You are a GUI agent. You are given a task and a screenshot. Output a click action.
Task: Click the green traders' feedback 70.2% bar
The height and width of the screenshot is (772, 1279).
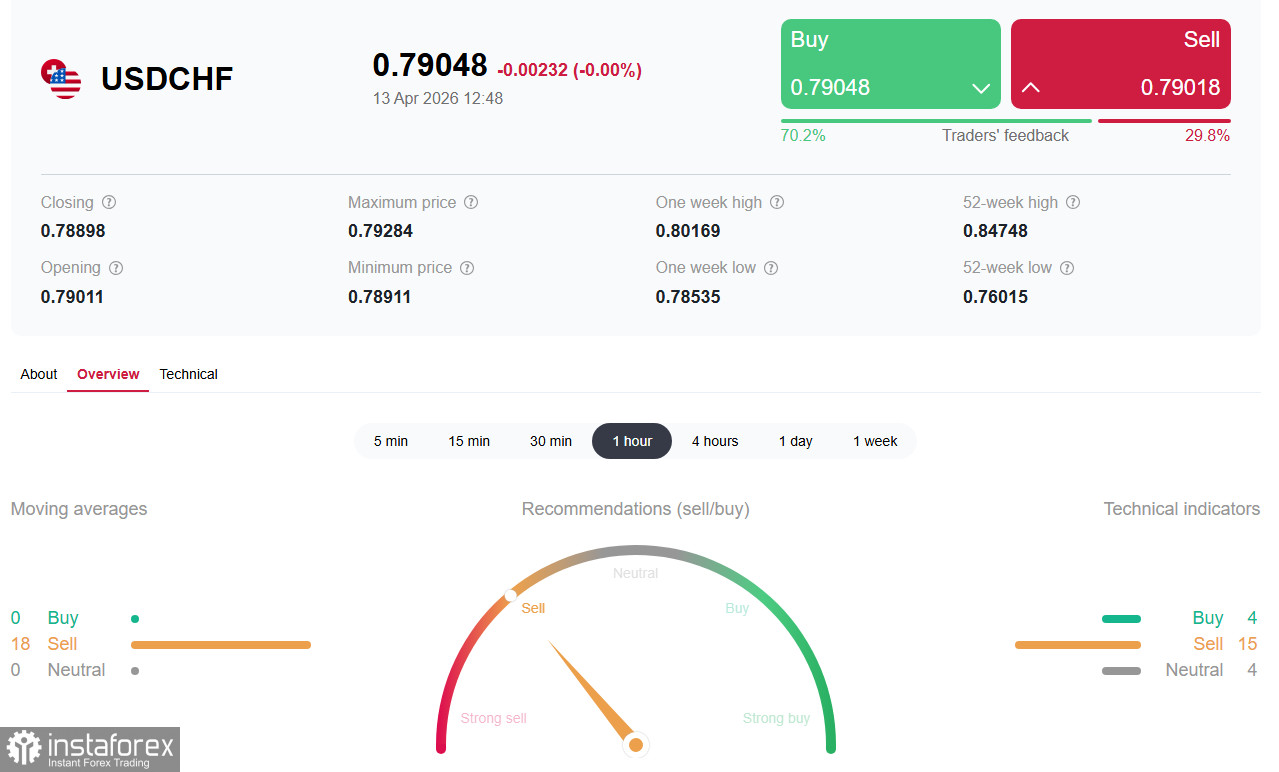pyautogui.click(x=936, y=121)
